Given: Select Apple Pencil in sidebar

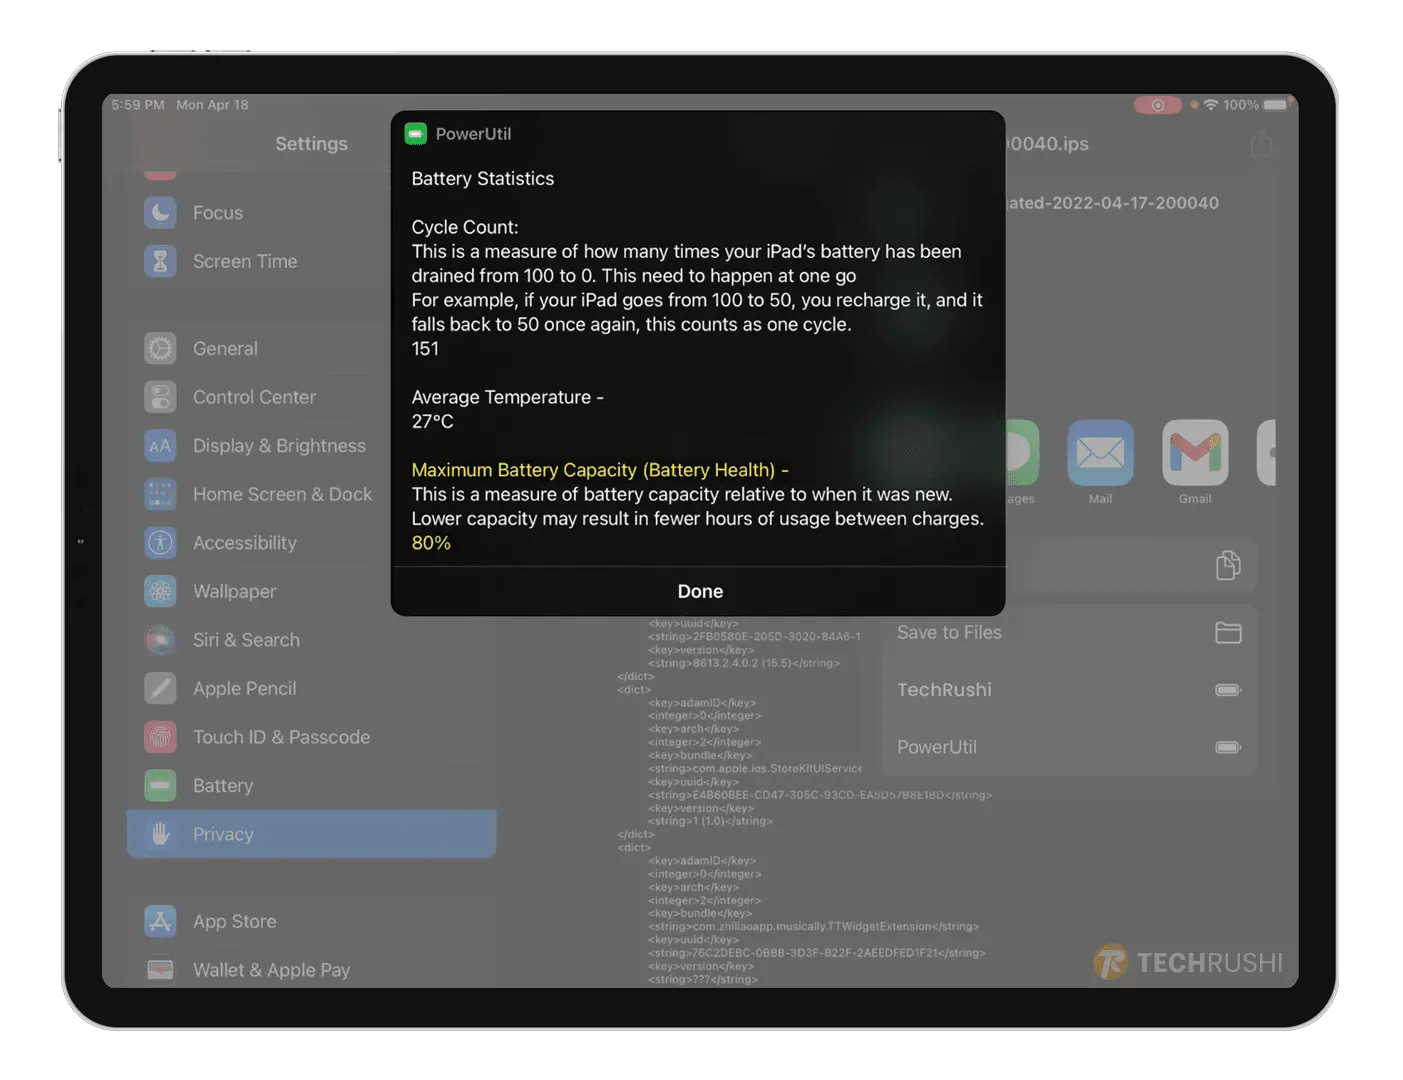Looking at the screenshot, I should (x=312, y=688).
